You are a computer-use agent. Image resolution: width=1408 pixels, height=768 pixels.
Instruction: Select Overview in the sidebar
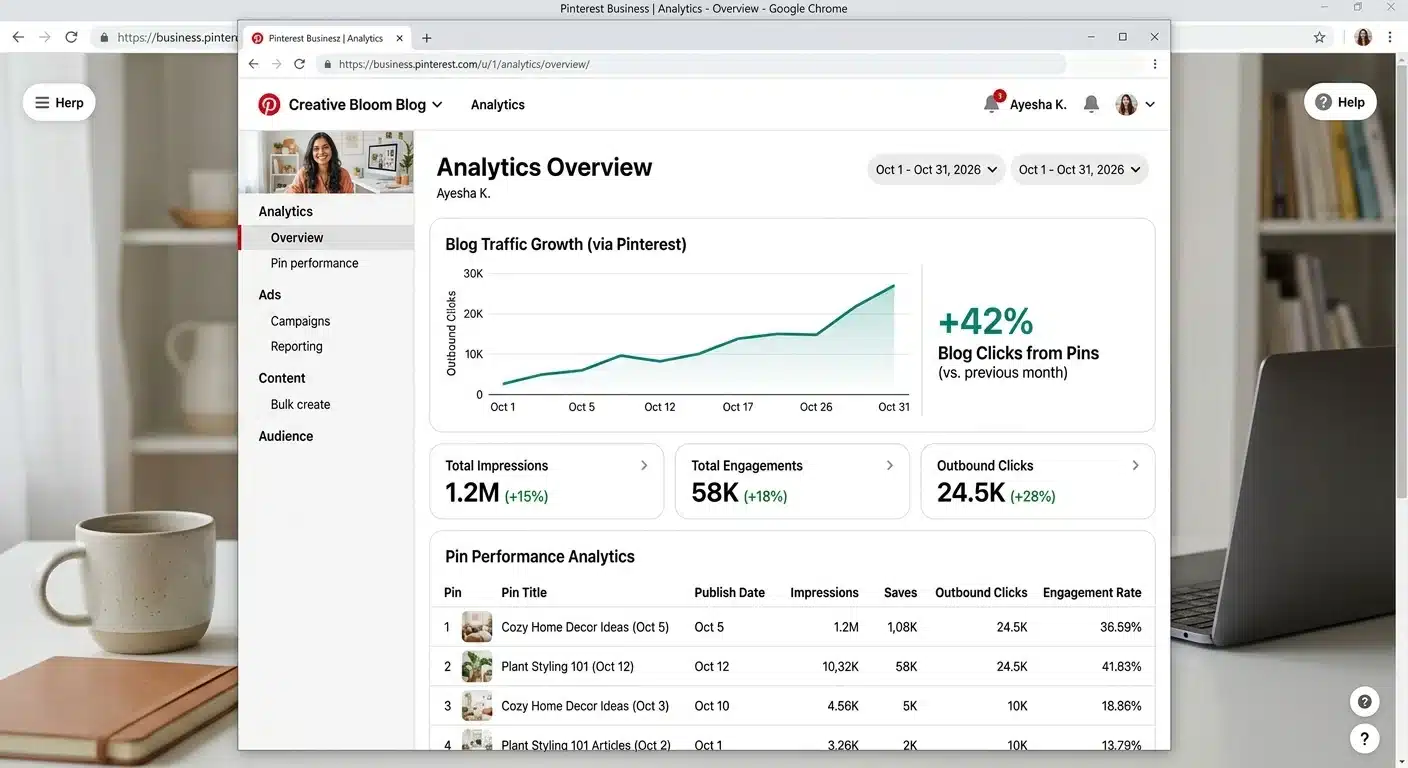tap(326, 237)
